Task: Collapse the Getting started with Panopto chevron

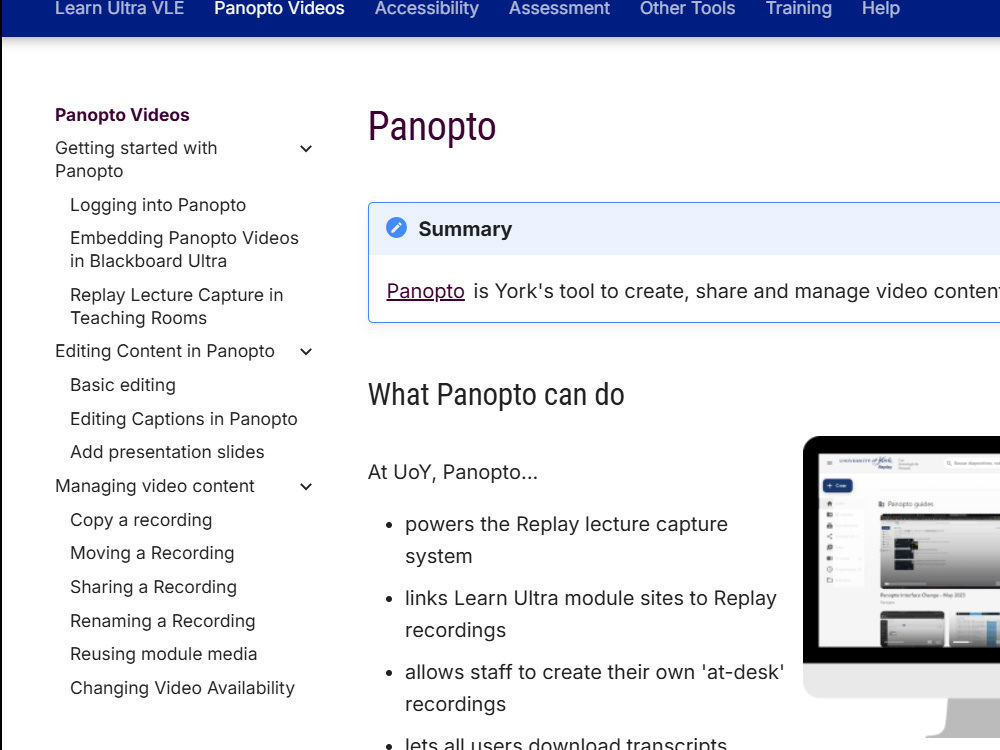Action: [x=306, y=149]
